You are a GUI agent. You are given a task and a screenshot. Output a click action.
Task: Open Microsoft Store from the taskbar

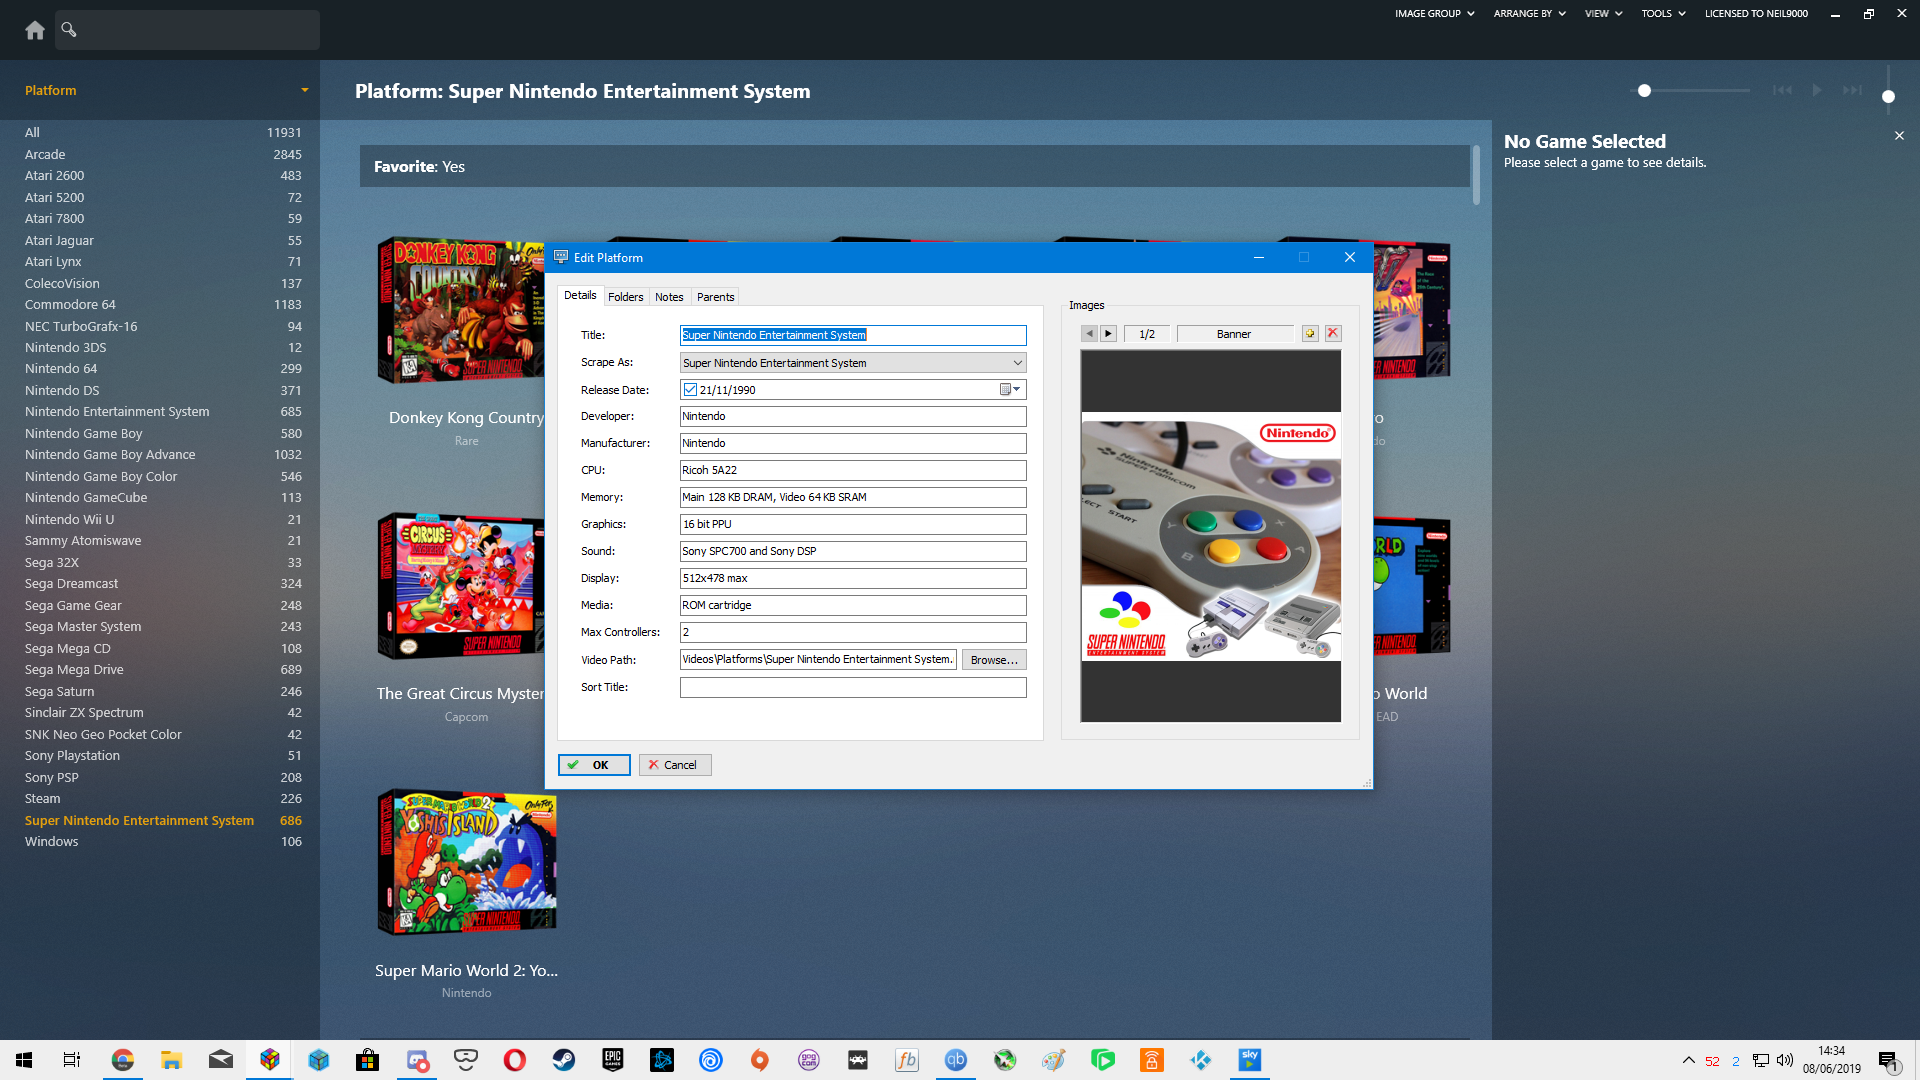coord(368,1060)
